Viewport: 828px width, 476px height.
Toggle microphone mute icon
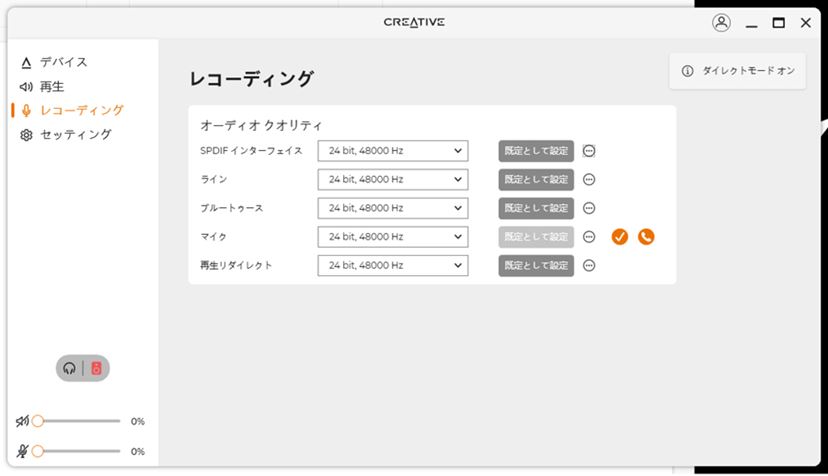pos(22,451)
